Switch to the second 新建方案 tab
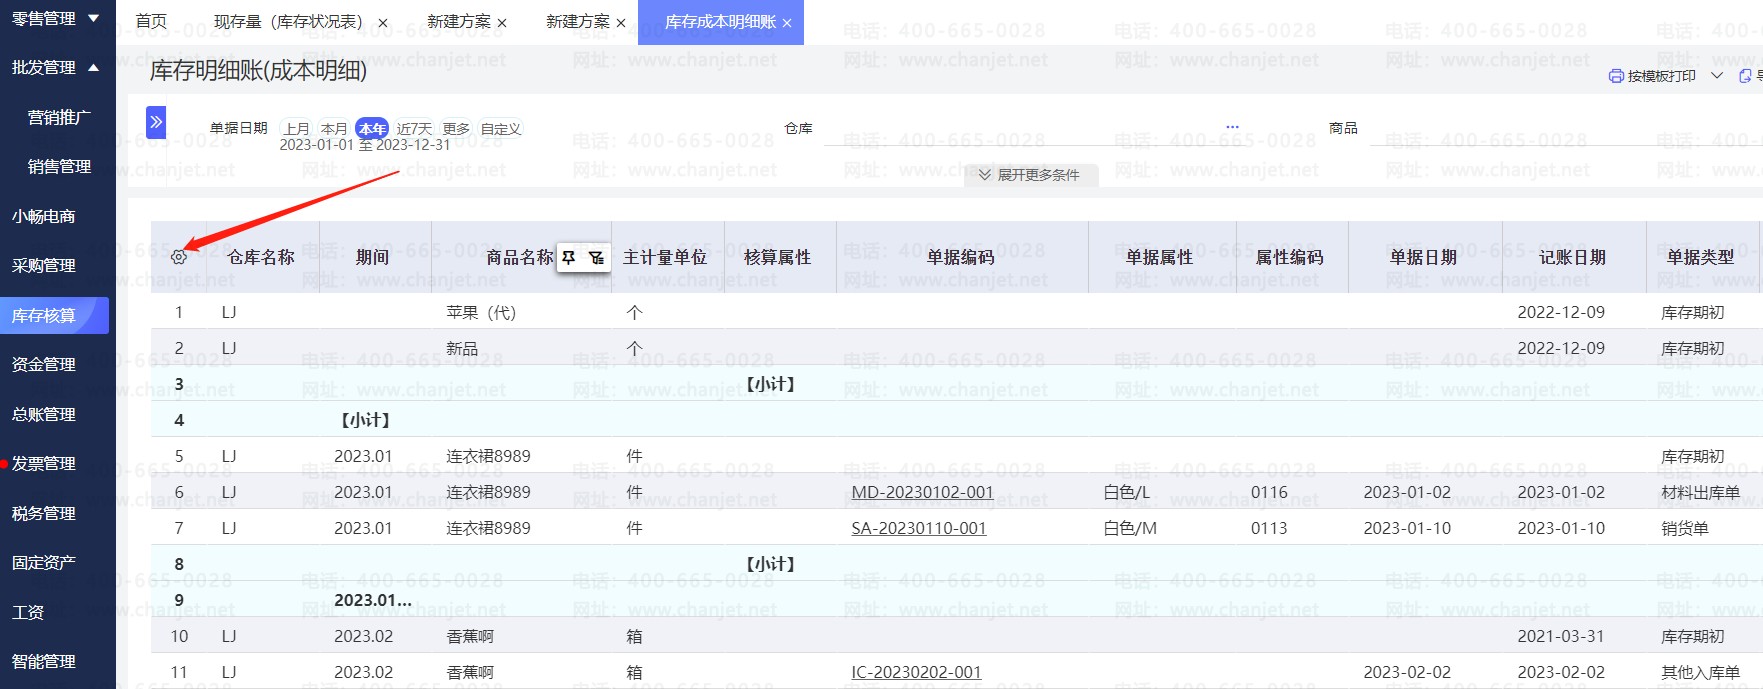1763x689 pixels. (578, 21)
